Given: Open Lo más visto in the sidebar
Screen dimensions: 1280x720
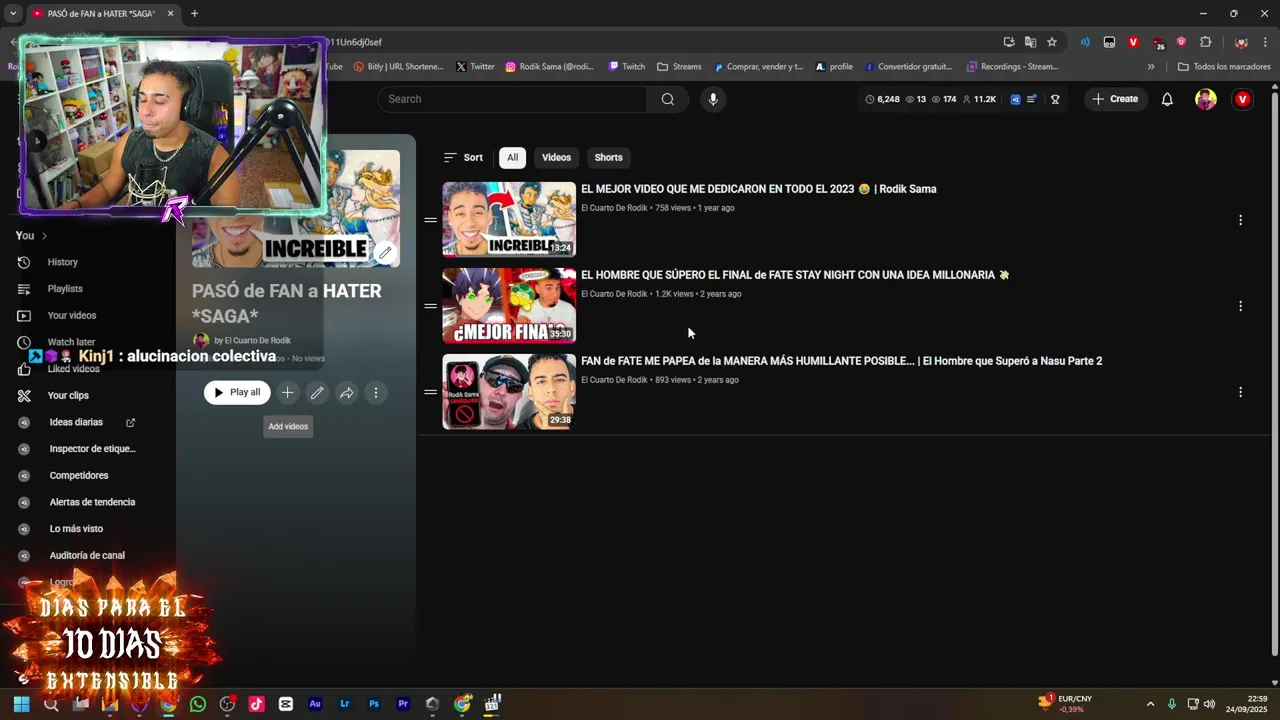Looking at the screenshot, I should click(x=76, y=529).
